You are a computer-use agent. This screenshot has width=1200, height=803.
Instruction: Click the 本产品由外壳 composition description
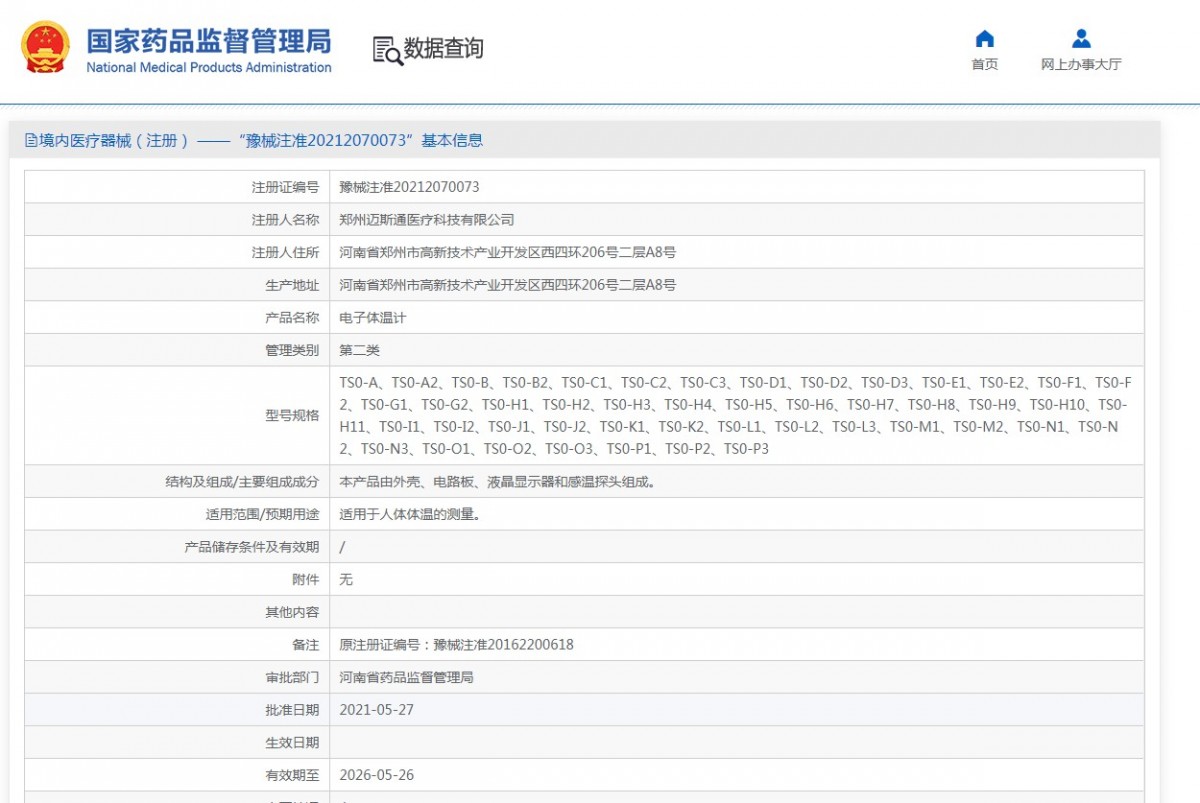(x=498, y=481)
